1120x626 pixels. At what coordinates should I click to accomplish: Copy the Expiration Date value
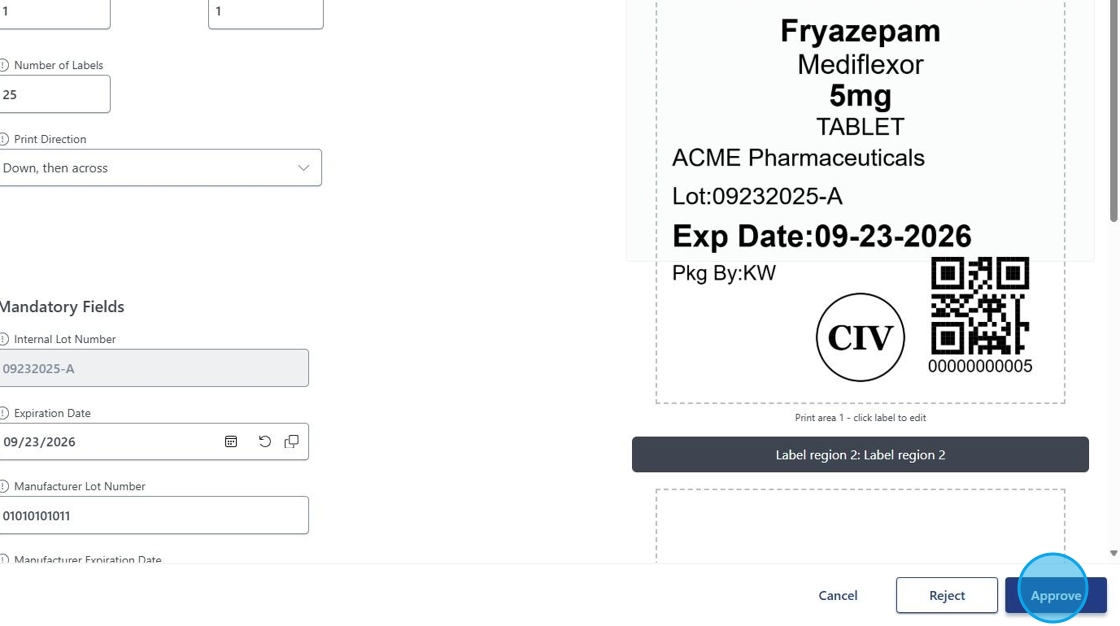click(292, 442)
